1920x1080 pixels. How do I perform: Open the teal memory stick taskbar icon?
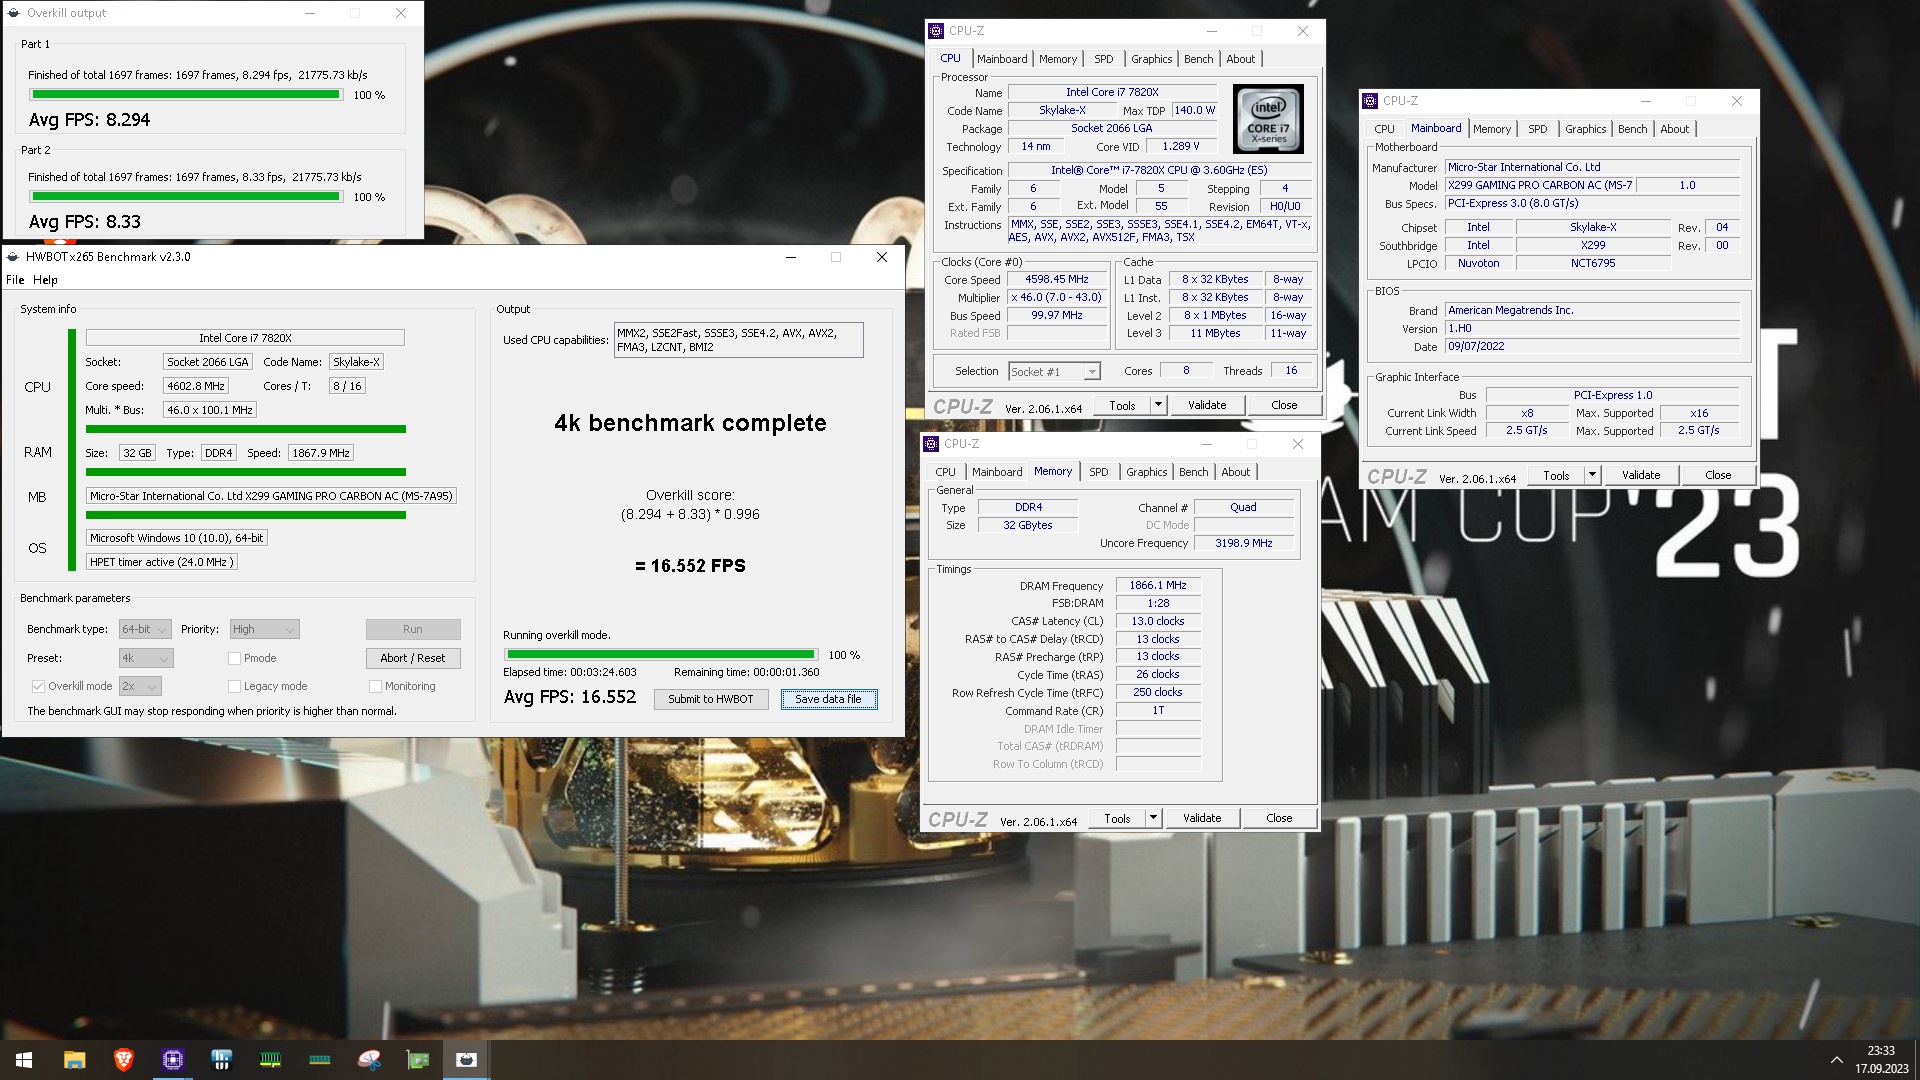[x=319, y=1060]
